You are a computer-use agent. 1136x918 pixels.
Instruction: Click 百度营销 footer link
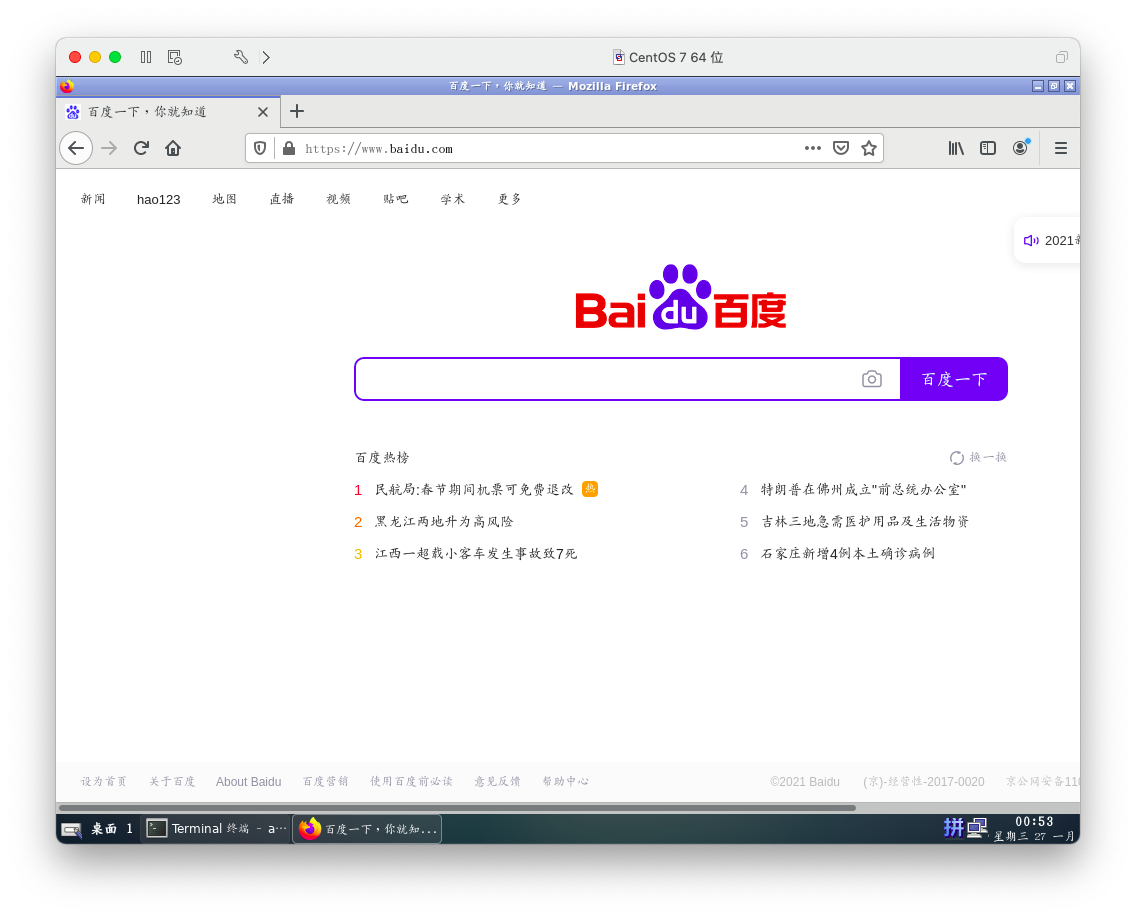(325, 782)
